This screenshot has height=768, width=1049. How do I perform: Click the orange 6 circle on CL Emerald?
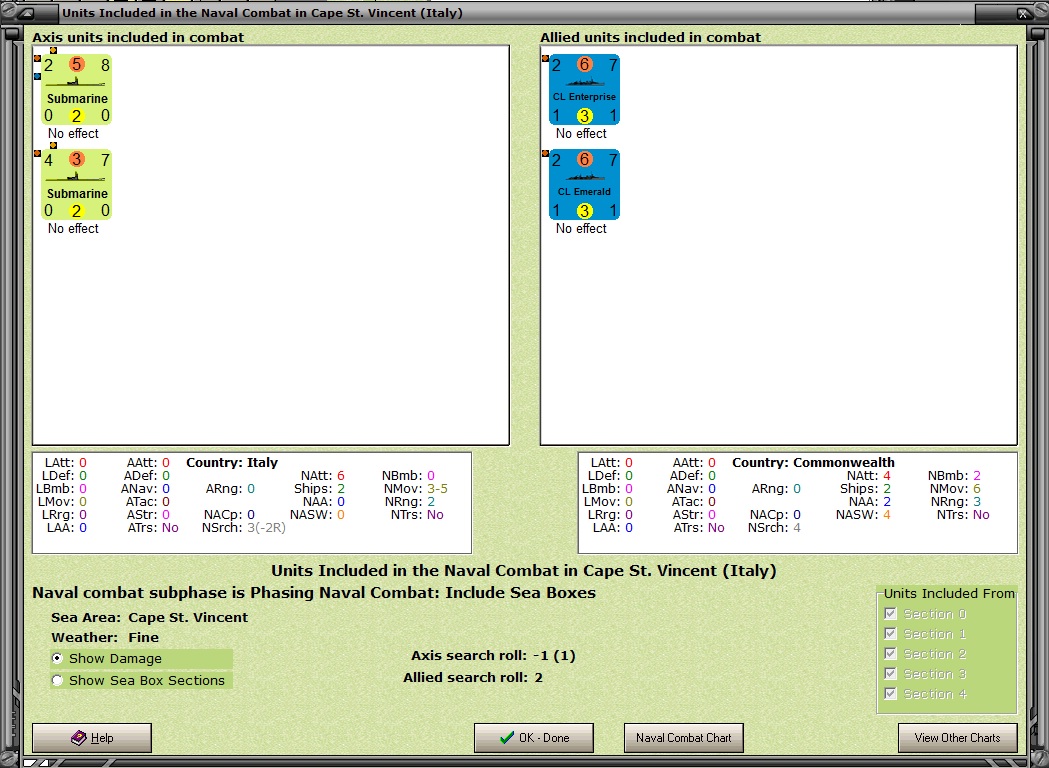pyautogui.click(x=585, y=159)
